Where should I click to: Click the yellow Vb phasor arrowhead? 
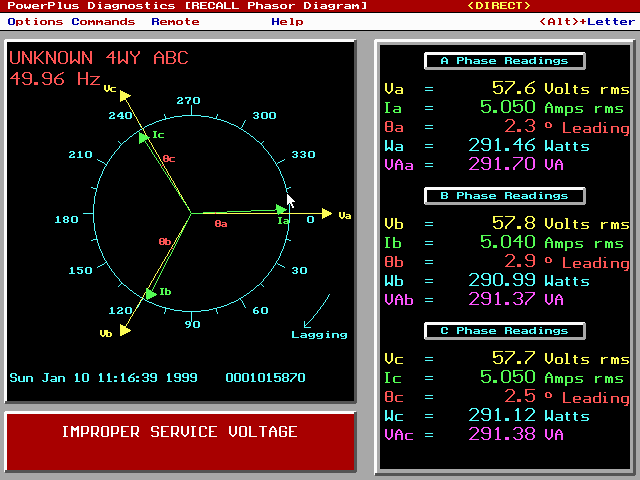coord(124,329)
